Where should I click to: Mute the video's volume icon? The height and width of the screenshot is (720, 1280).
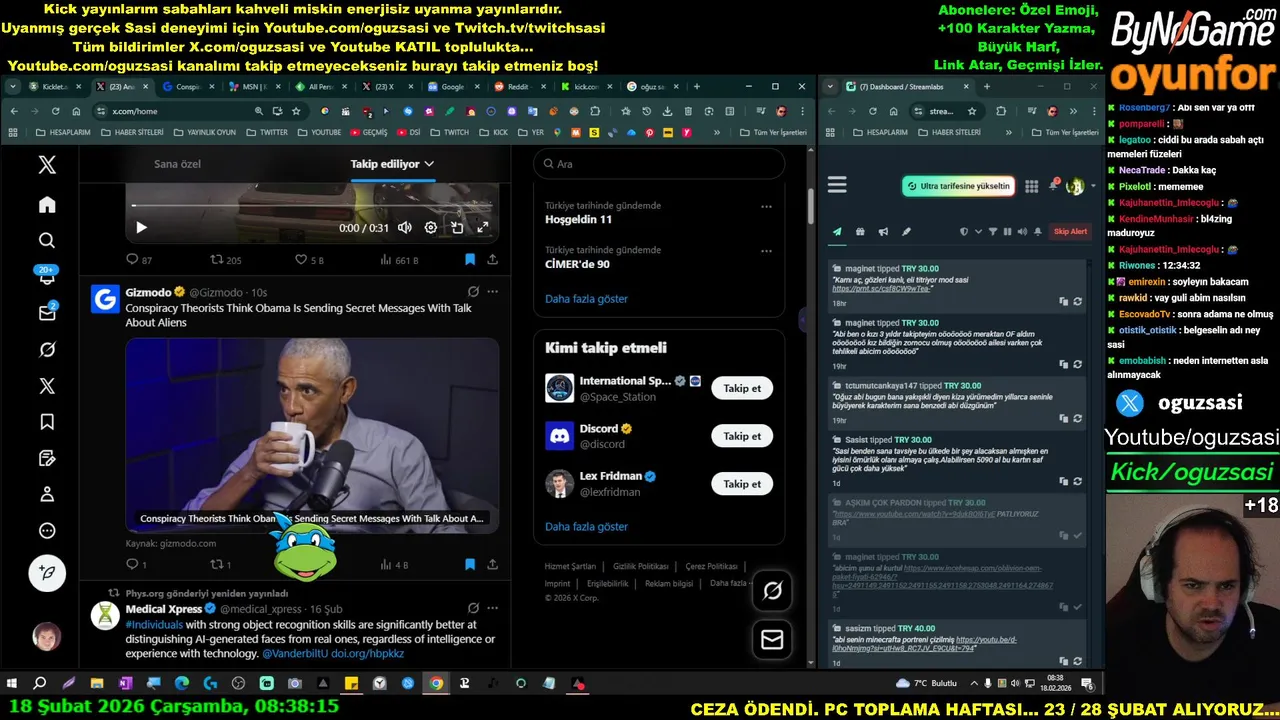click(404, 227)
